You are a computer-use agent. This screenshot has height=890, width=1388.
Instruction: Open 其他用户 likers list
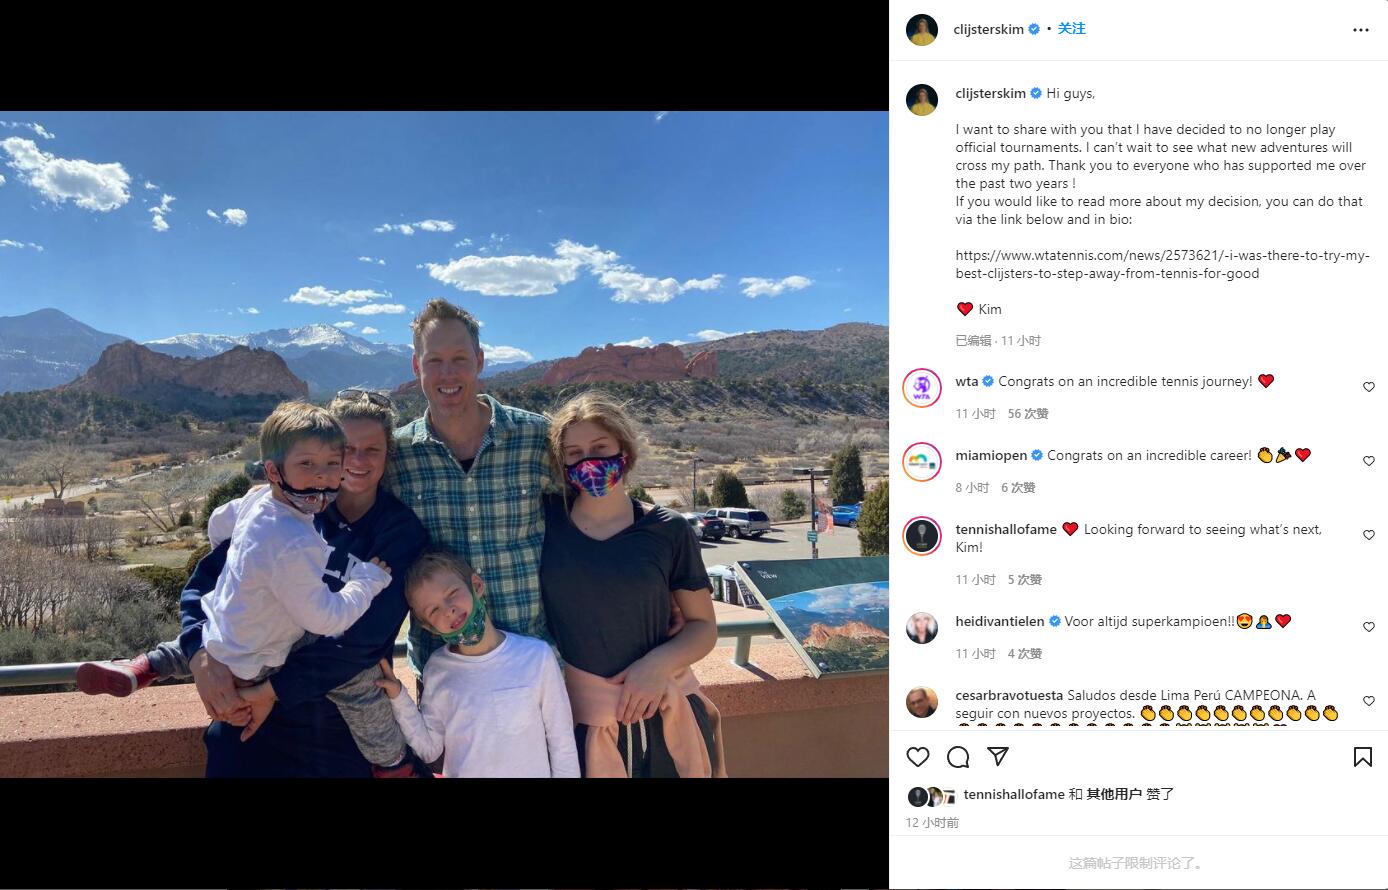(1114, 794)
